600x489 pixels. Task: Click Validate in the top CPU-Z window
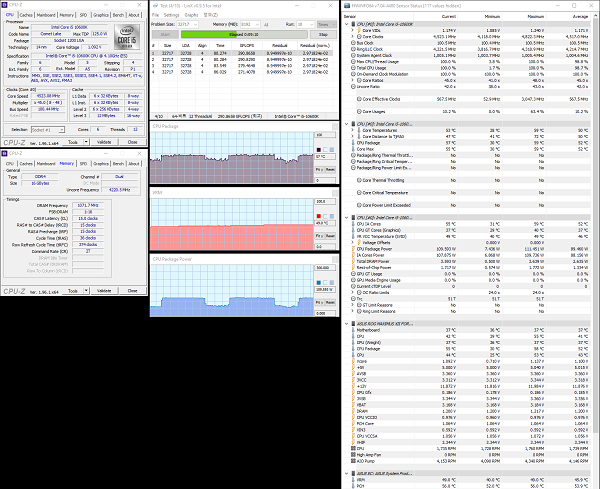tap(104, 142)
